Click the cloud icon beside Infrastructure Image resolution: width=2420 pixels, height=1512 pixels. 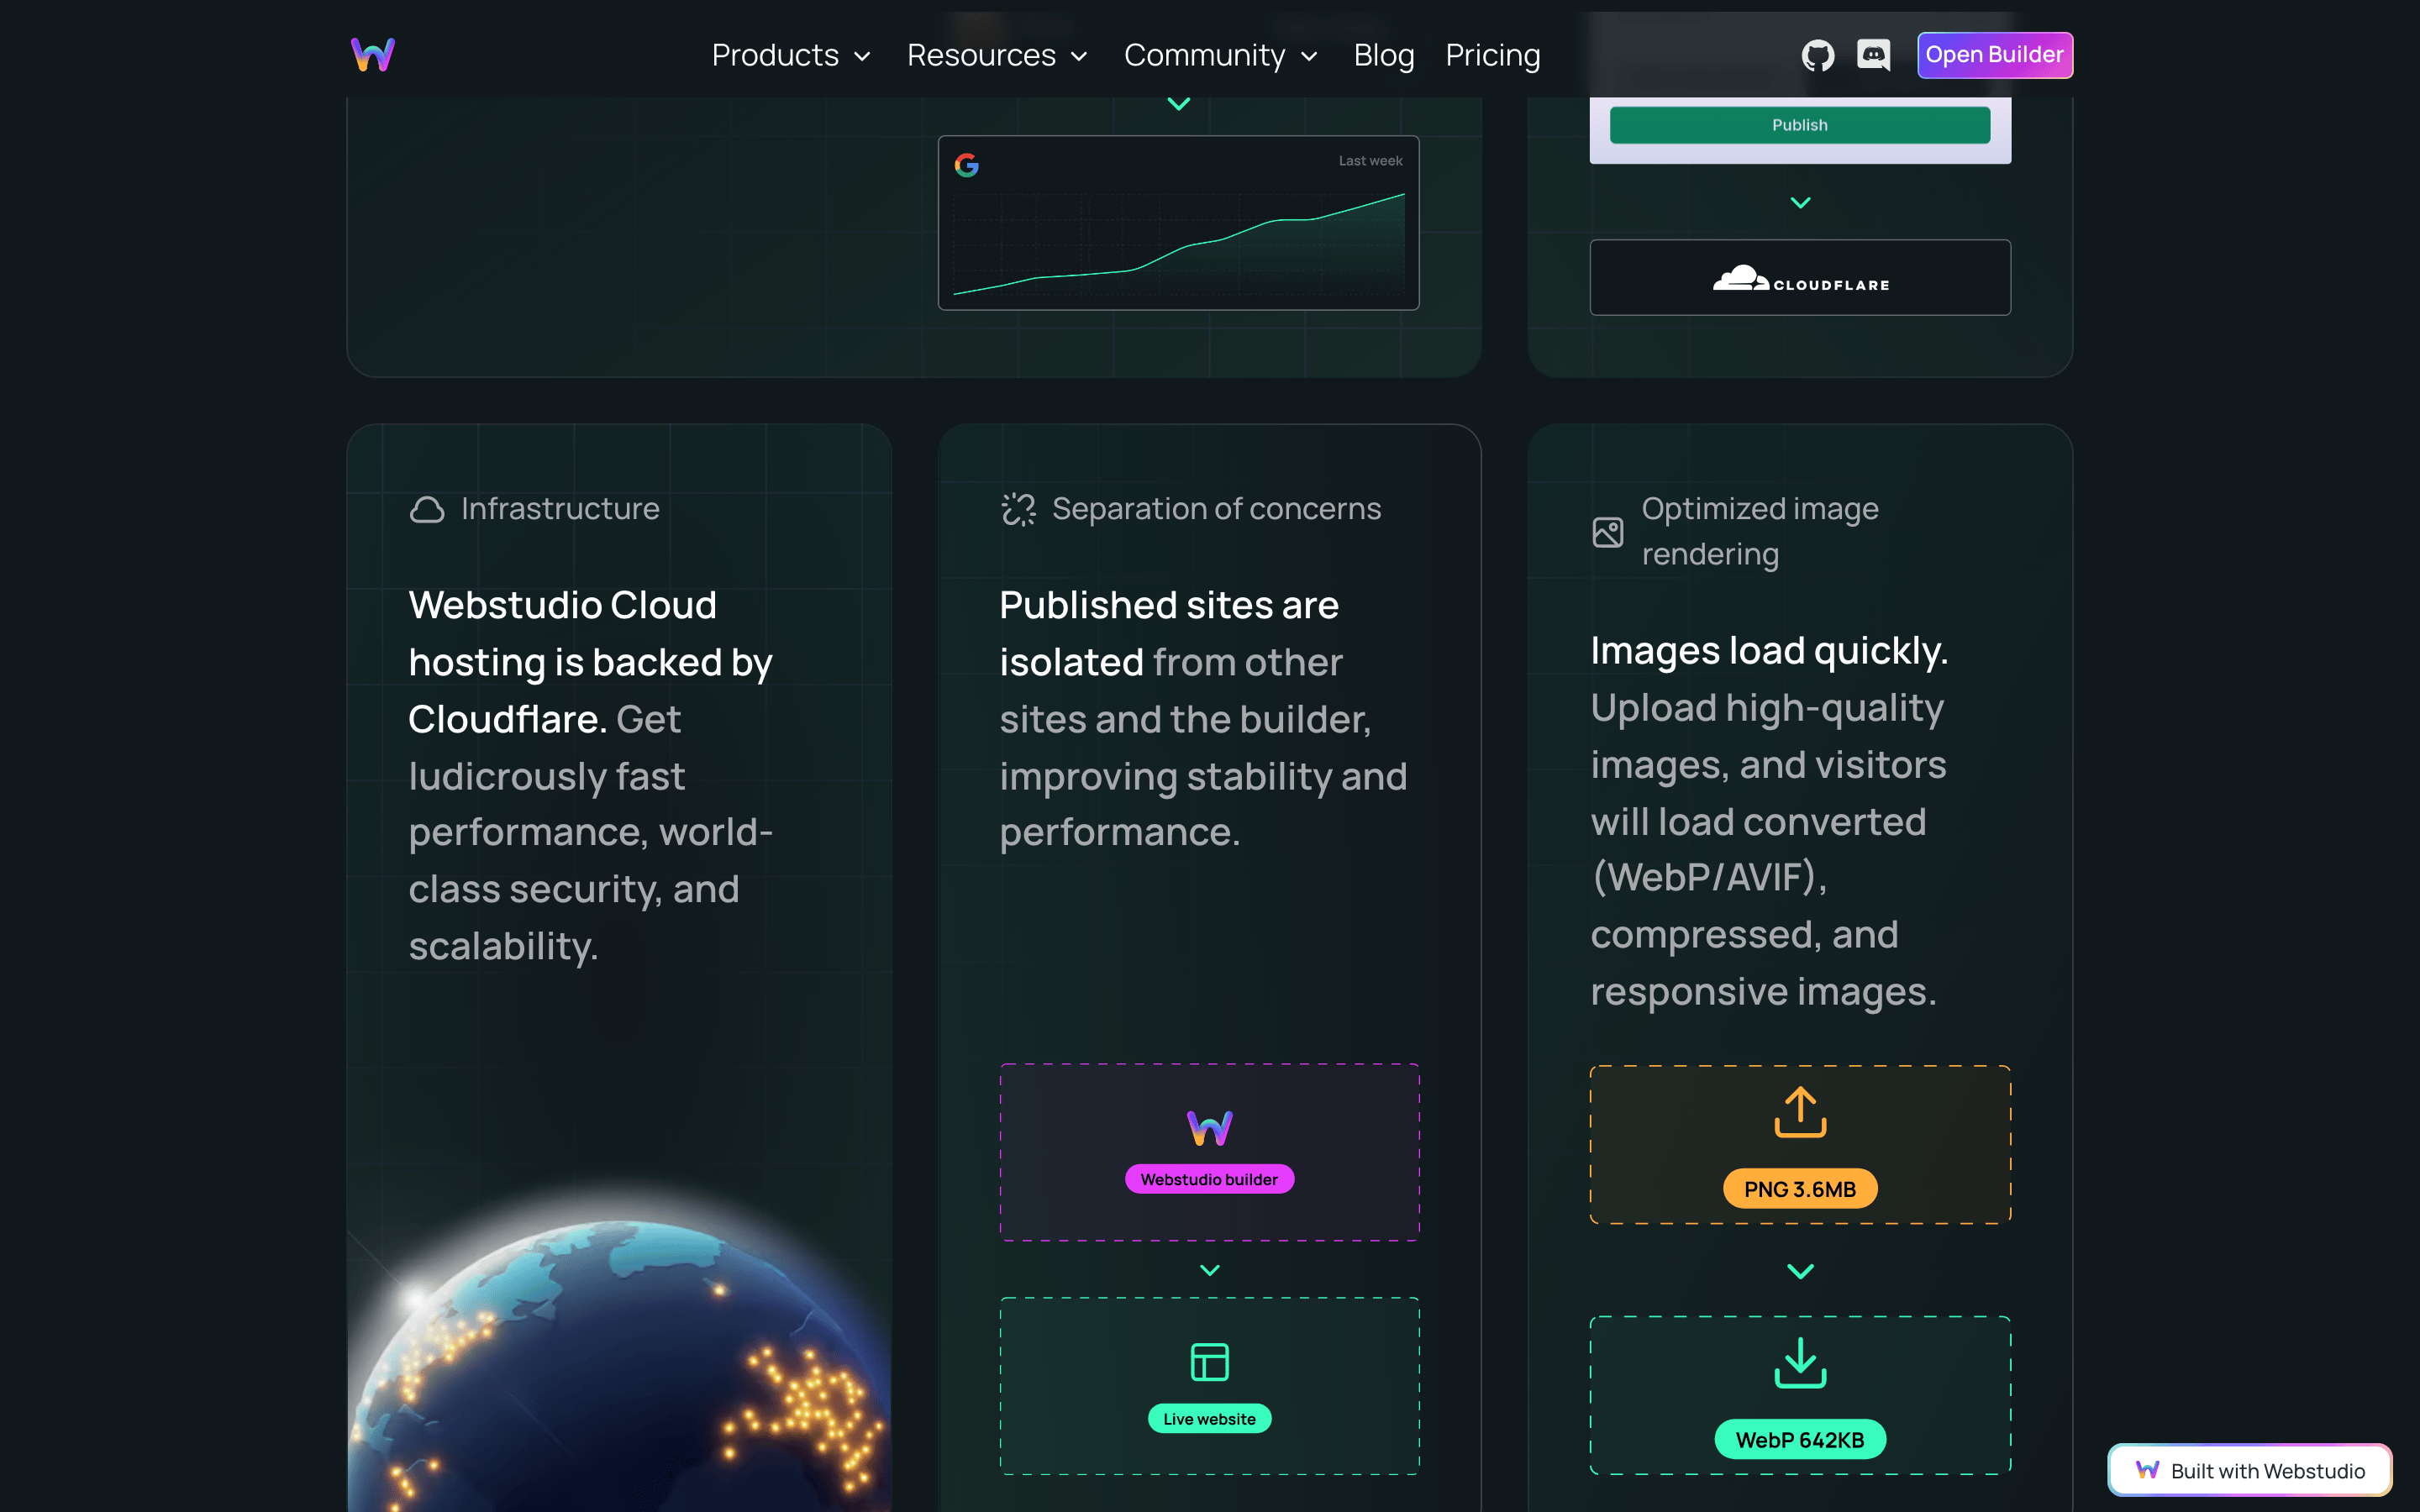click(427, 510)
